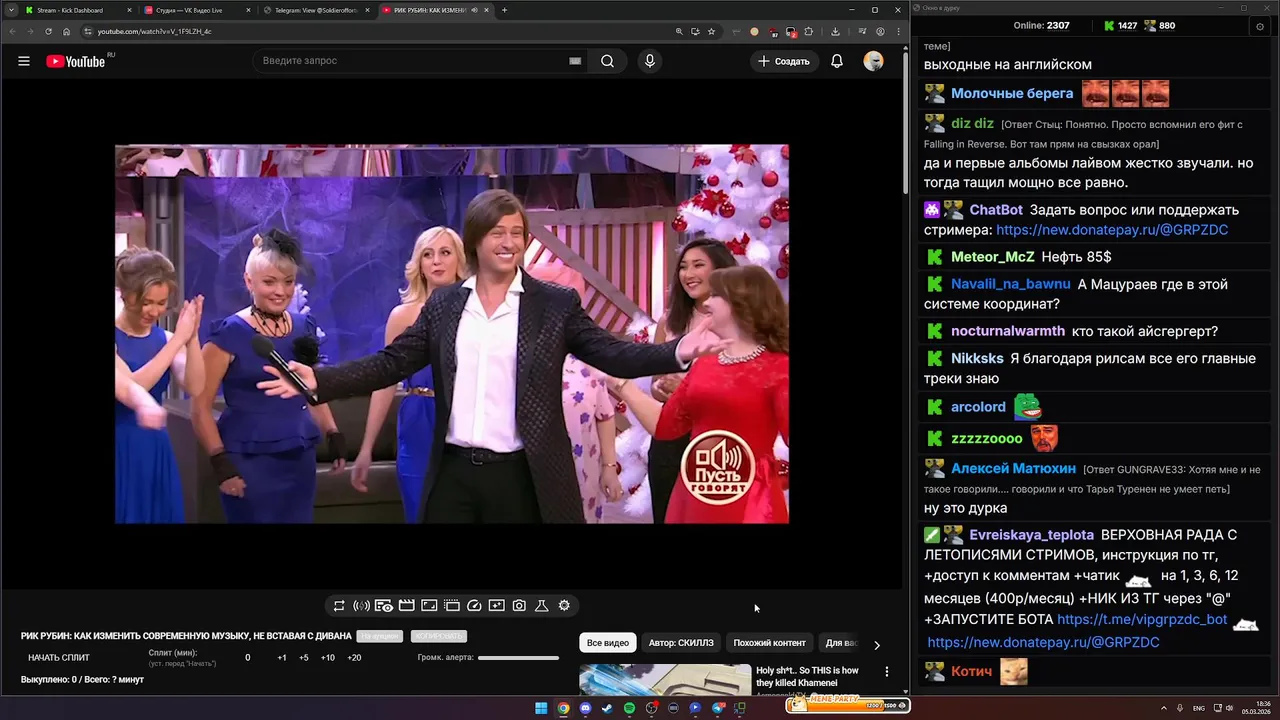The image size is (1280, 720).
Task: Bookmark this page with the star
Action: click(x=711, y=31)
